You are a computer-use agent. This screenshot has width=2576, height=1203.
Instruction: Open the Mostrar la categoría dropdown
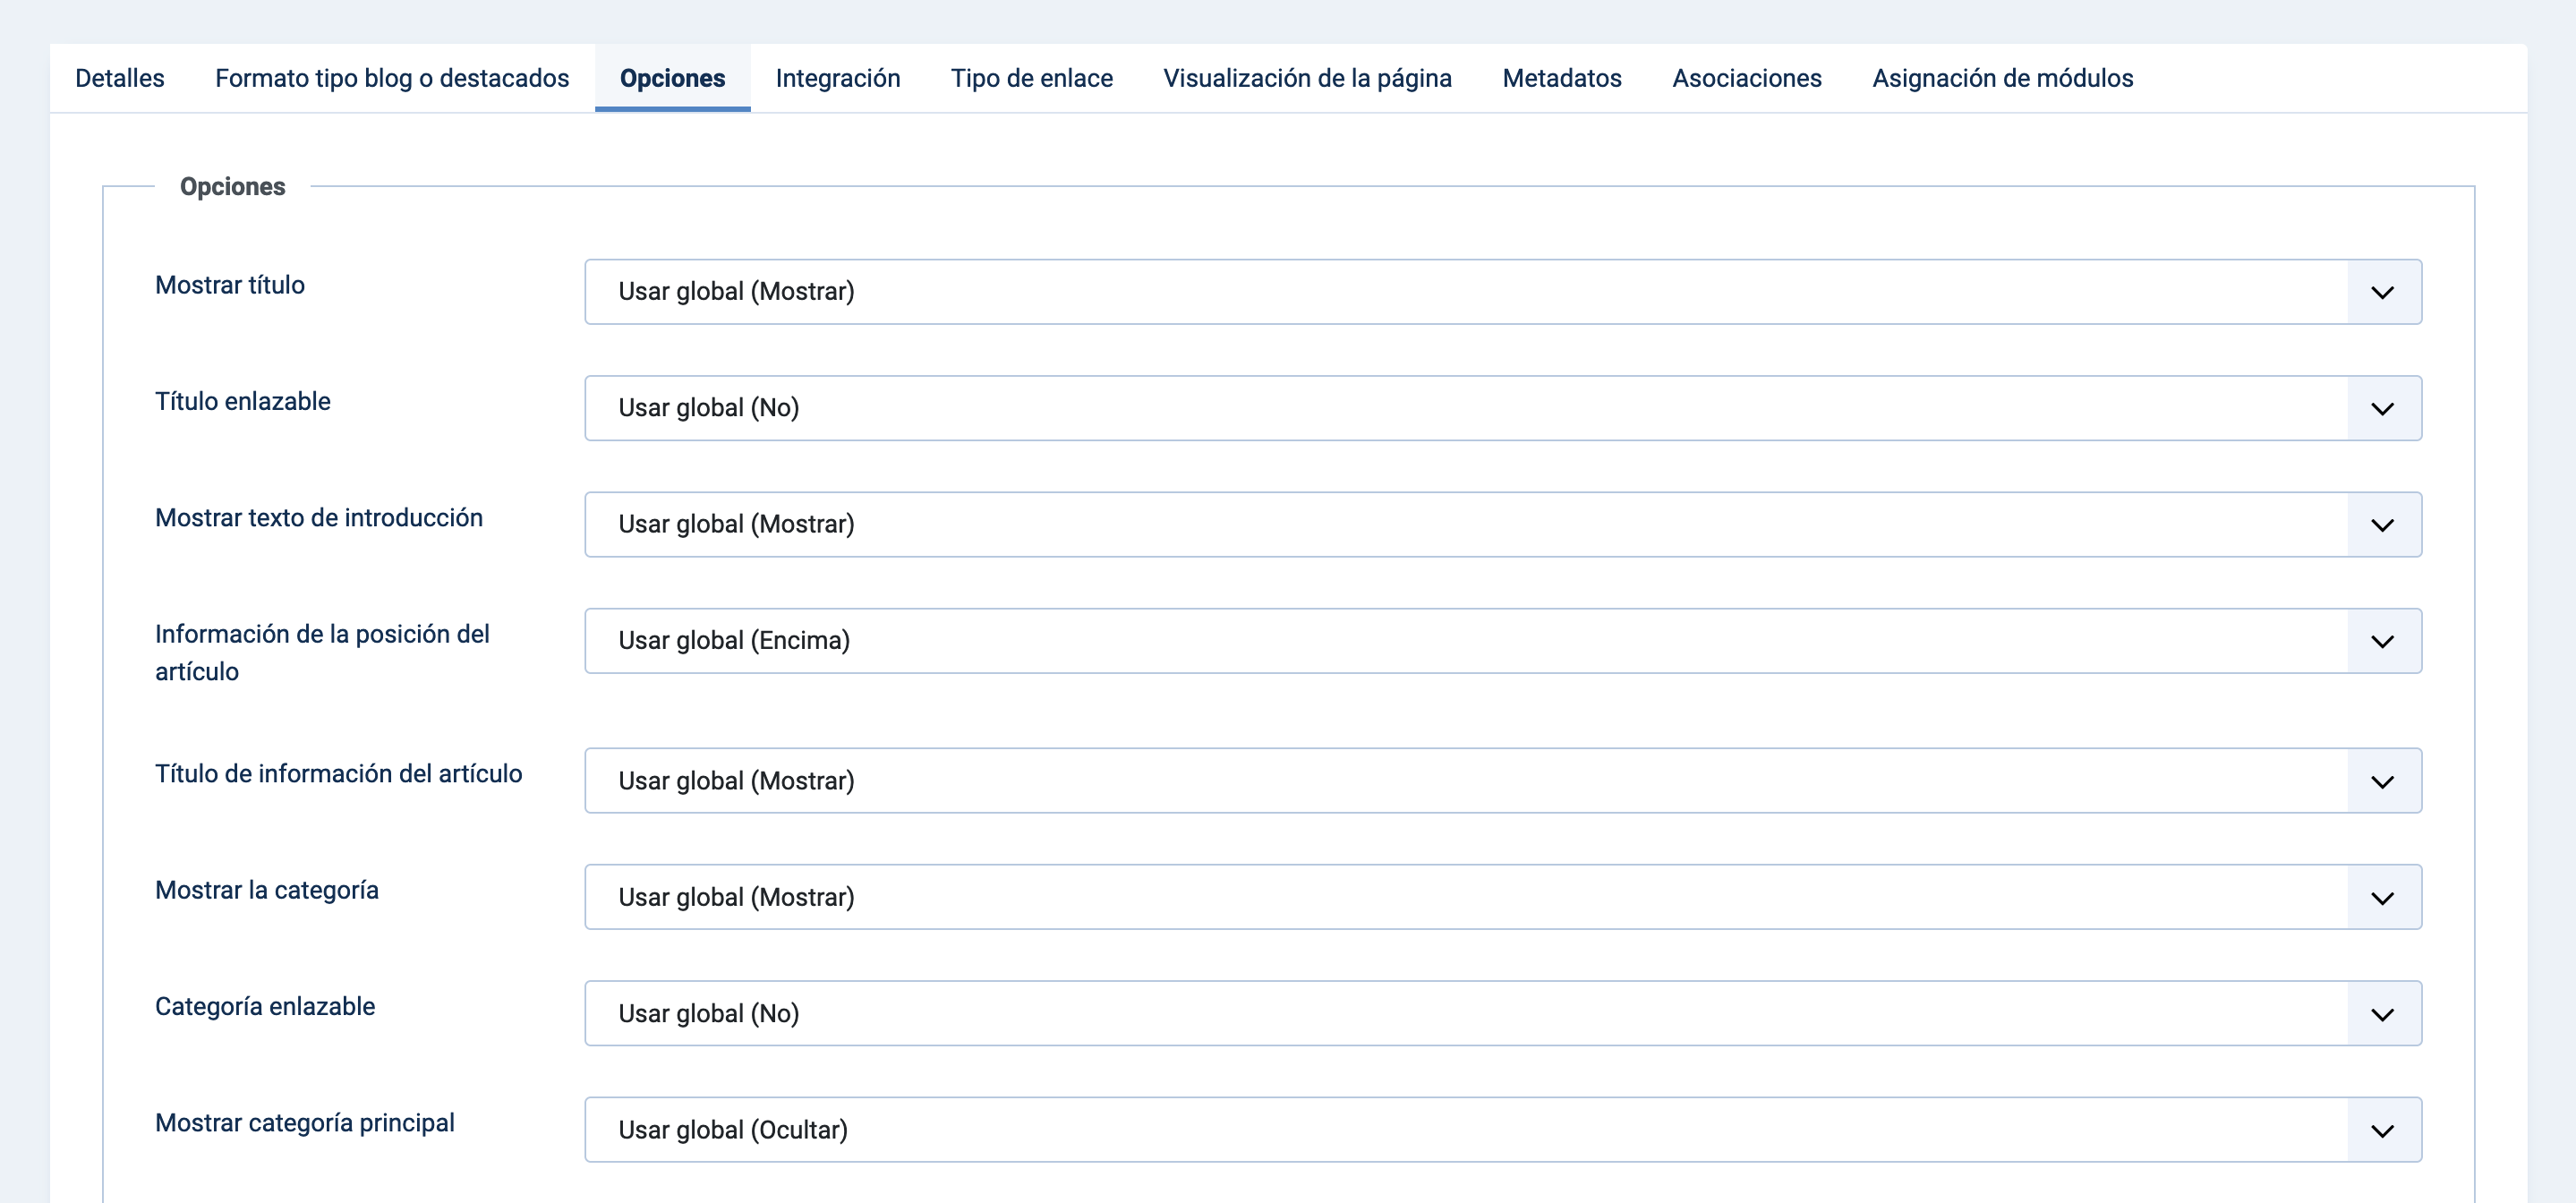click(1503, 897)
